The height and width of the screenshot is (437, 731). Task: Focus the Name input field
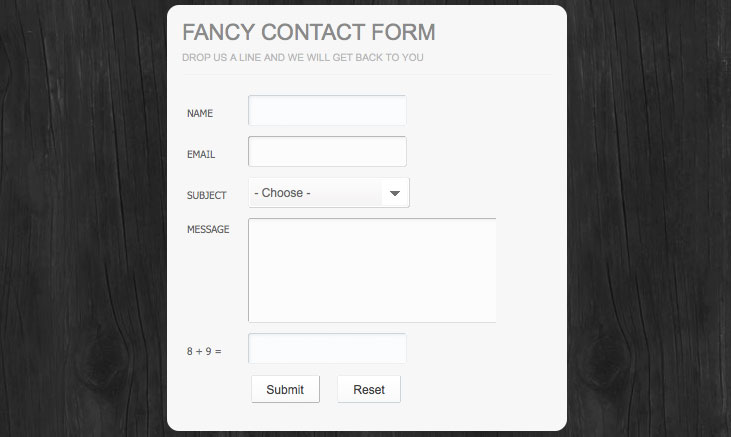(327, 111)
